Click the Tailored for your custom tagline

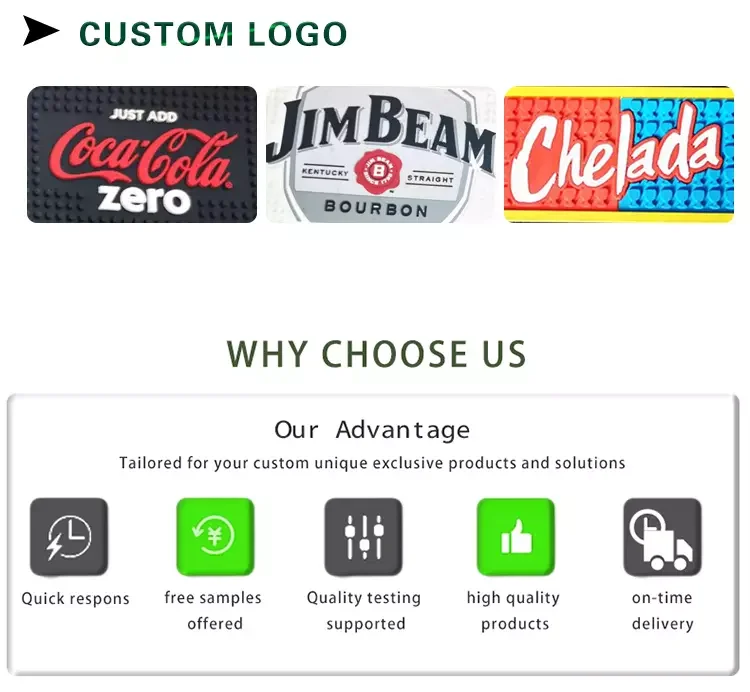(372, 463)
